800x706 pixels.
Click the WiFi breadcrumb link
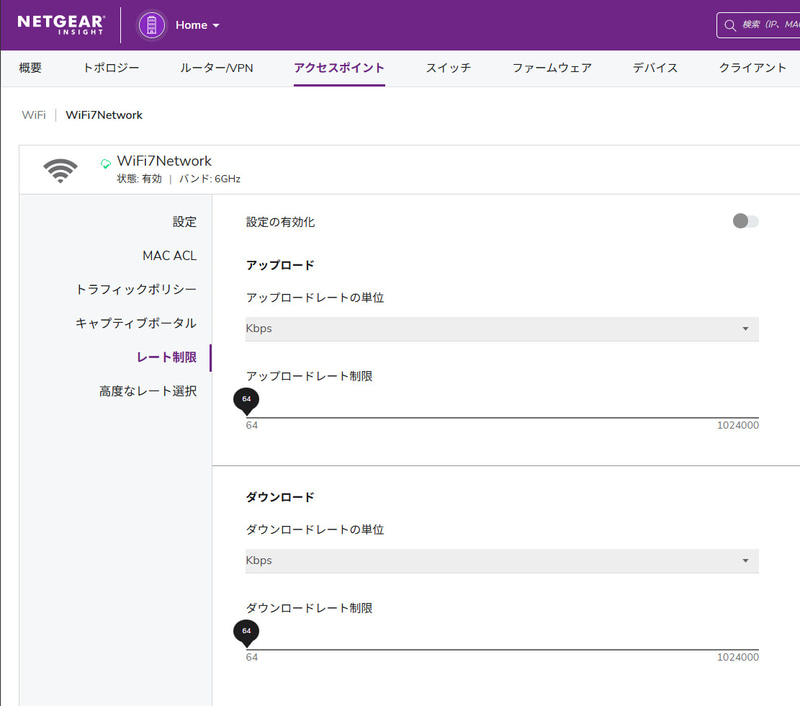(33, 115)
